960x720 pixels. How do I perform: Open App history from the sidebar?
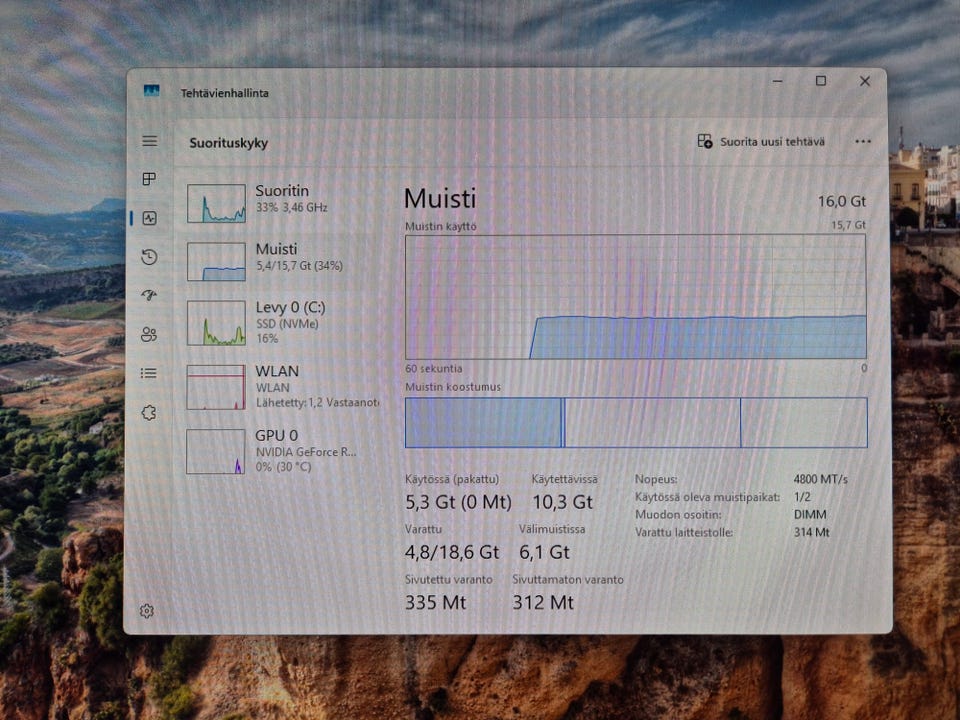[x=149, y=257]
